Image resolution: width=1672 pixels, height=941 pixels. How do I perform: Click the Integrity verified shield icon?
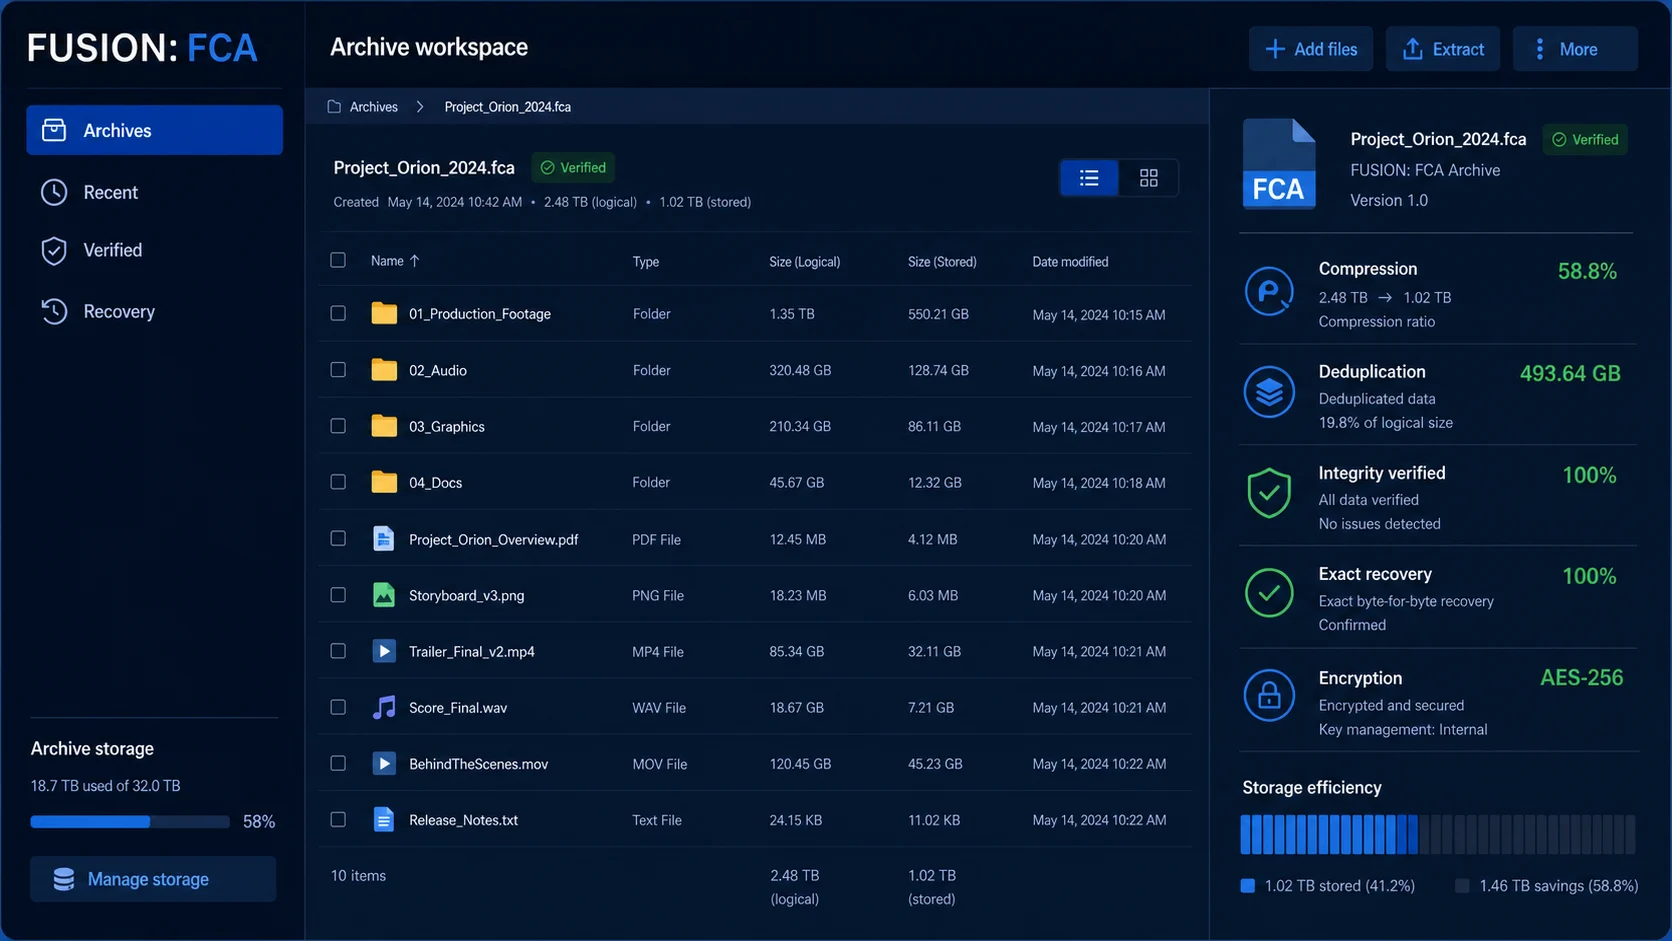point(1269,493)
